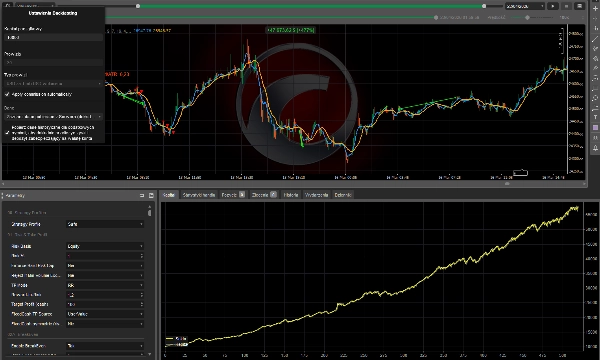Switch to the Pozycje tab
Image resolution: width=600 pixels, height=360 pixels.
click(x=233, y=195)
